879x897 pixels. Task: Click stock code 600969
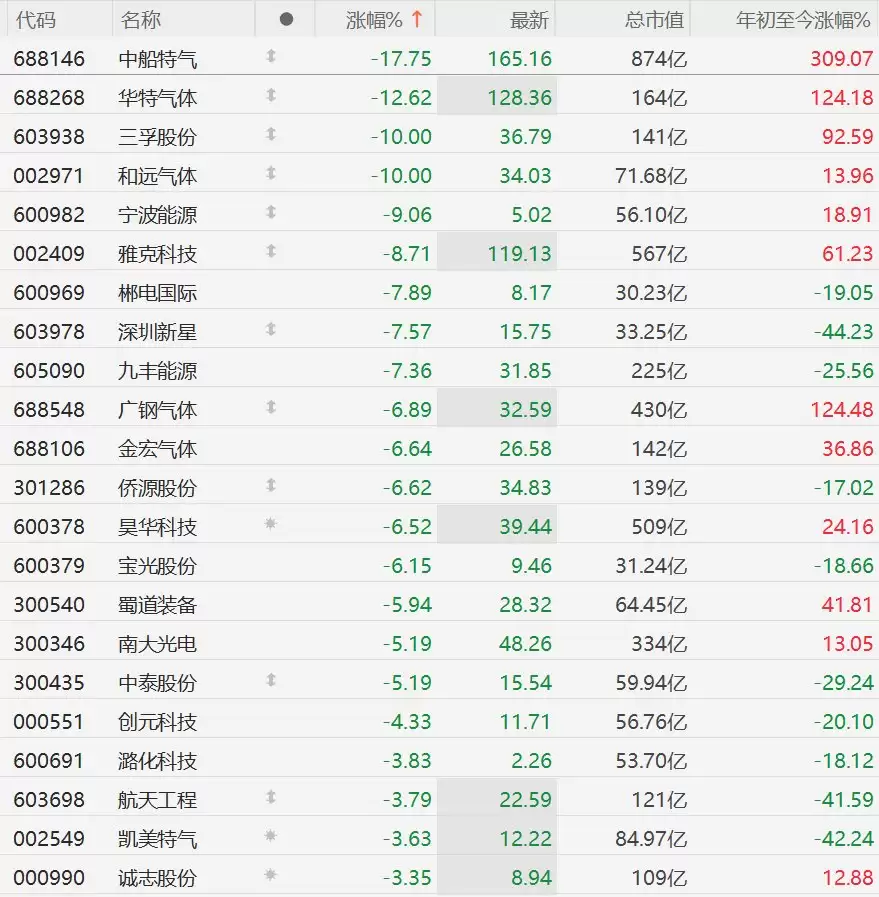click(49, 293)
